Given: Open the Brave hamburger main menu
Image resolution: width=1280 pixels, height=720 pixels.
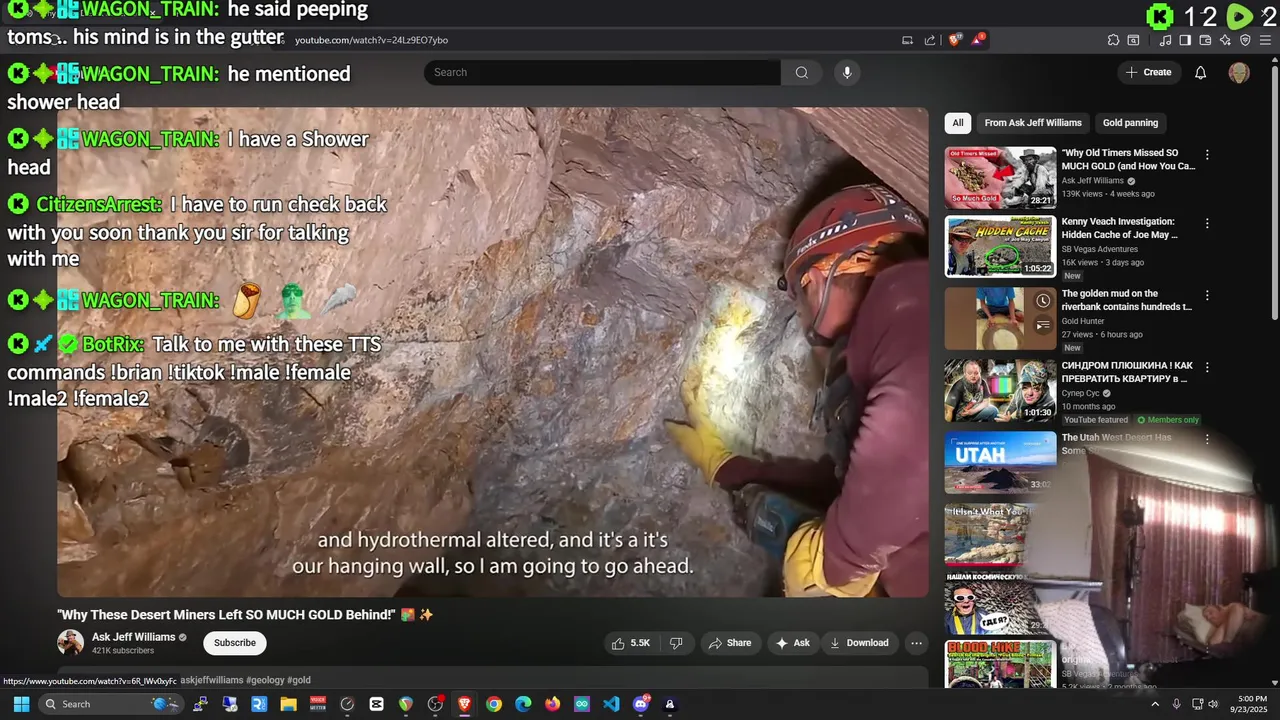Looking at the screenshot, I should point(1265,40).
